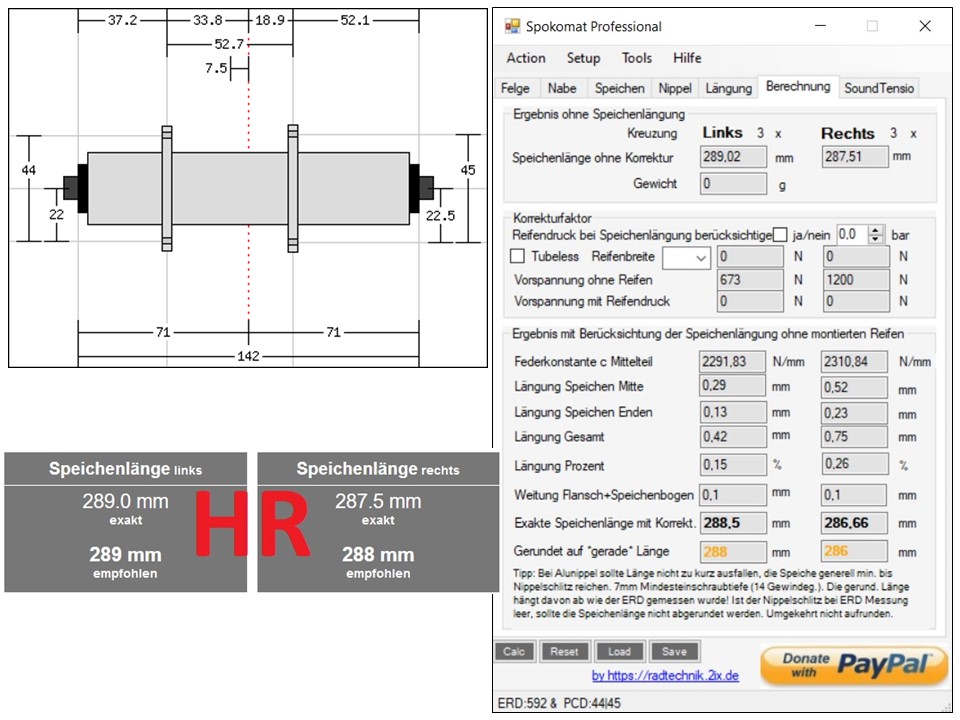Click the left rounded length field 288
Image resolution: width=960 pixels, height=720 pixels.
tap(733, 552)
